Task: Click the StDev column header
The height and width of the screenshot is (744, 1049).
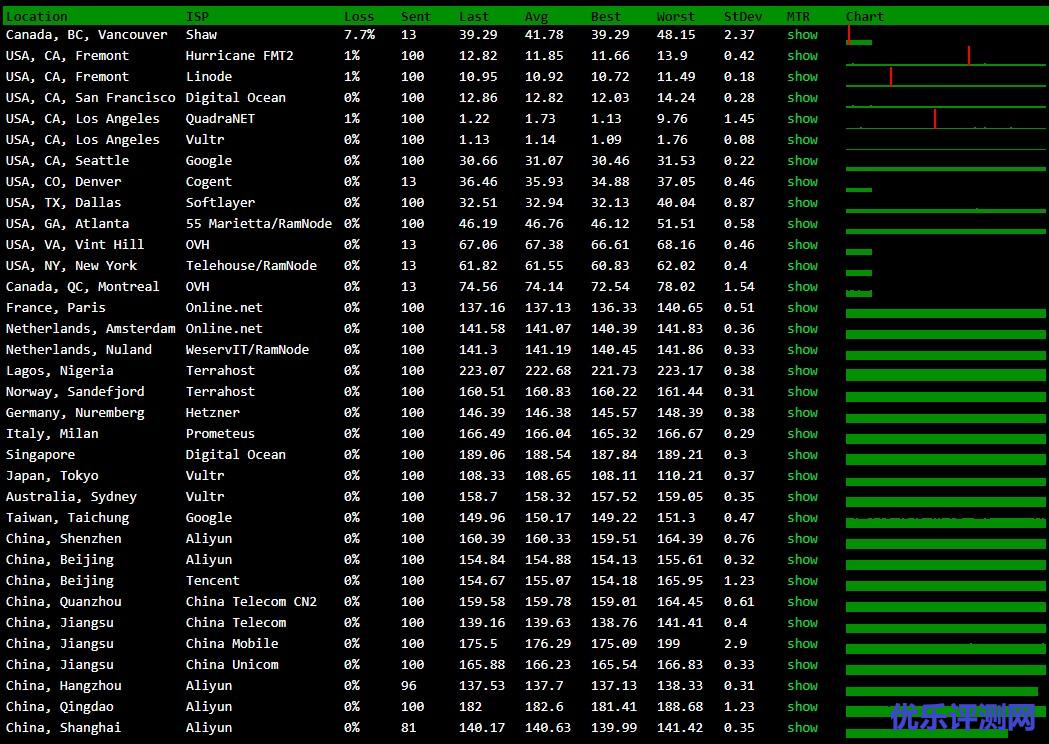Action: click(743, 17)
